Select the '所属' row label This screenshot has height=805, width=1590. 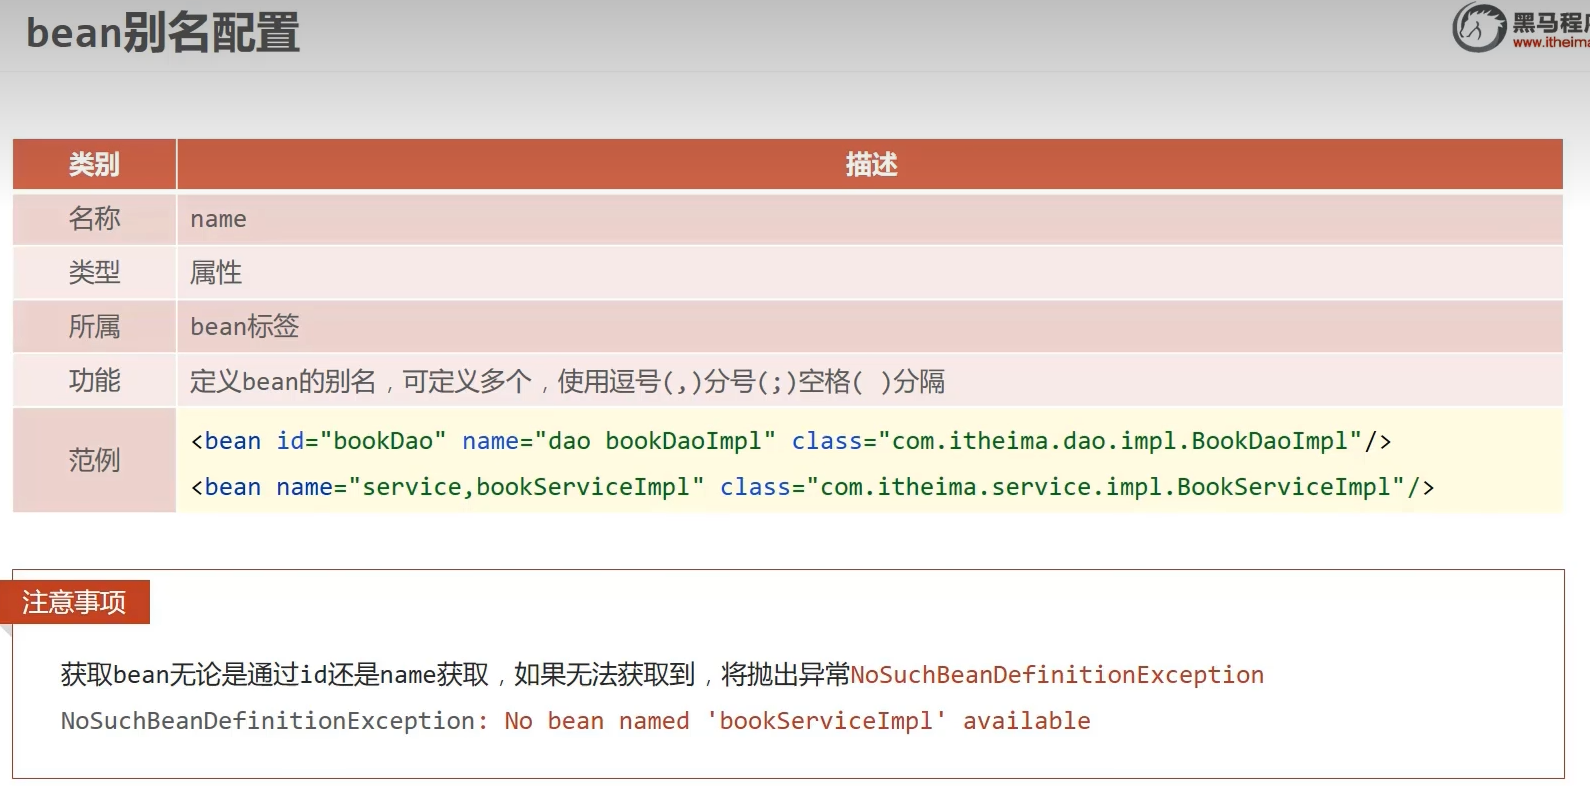pyautogui.click(x=94, y=326)
